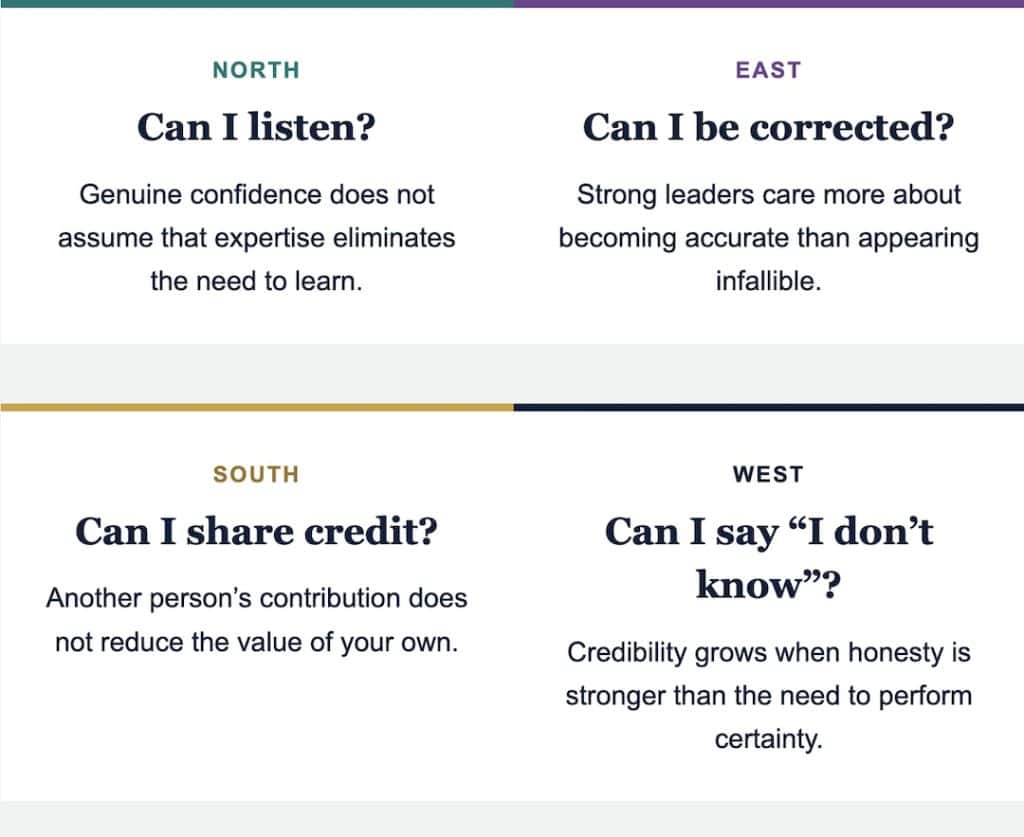Image resolution: width=1024 pixels, height=837 pixels.
Task: Select the 'Can I say I don't know' heading
Action: (x=768, y=557)
